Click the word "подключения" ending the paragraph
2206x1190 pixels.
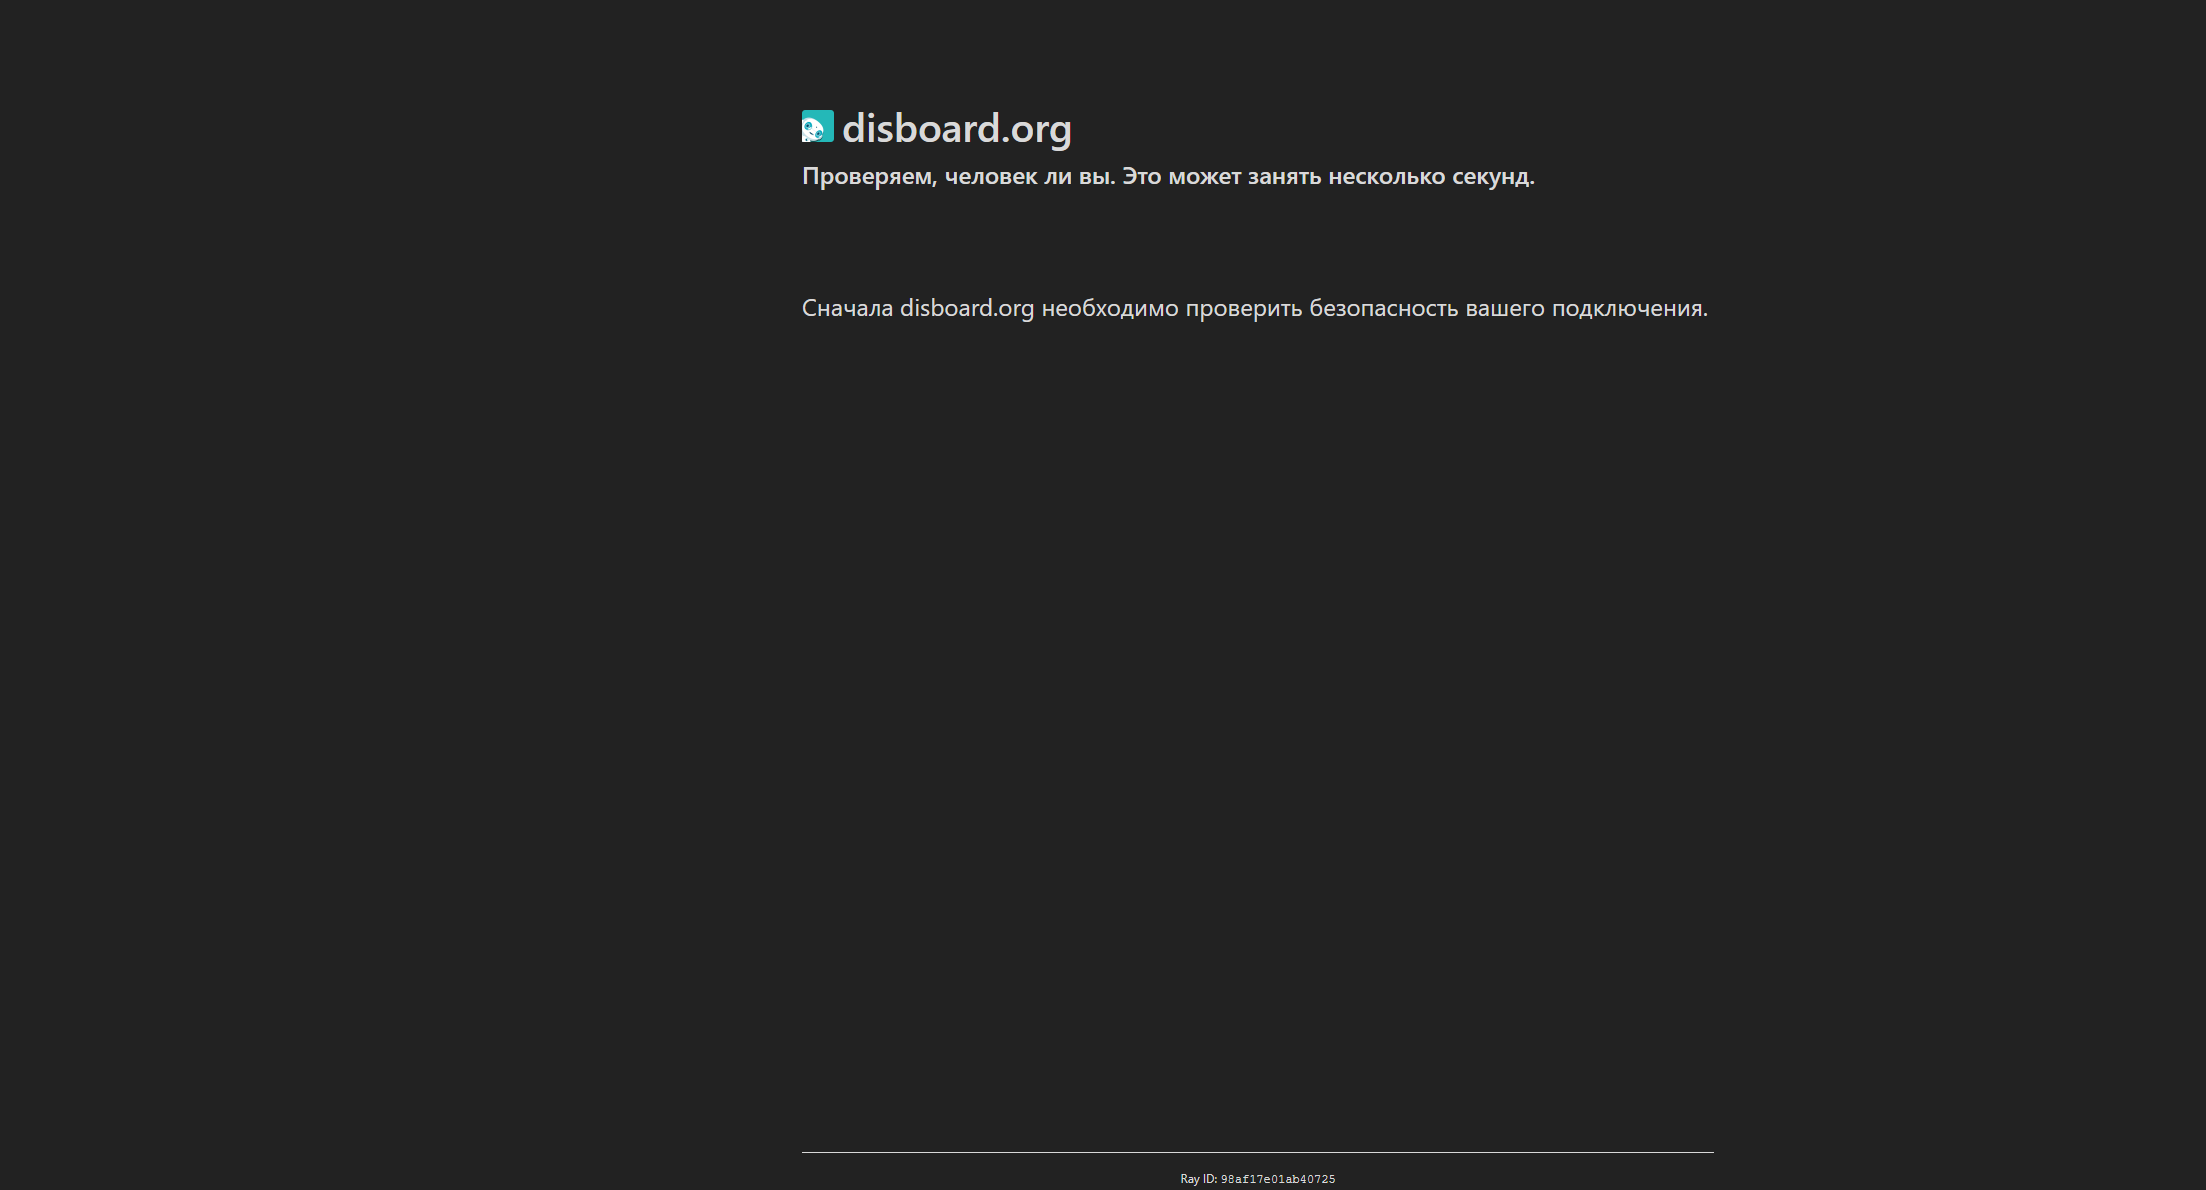tap(1627, 308)
